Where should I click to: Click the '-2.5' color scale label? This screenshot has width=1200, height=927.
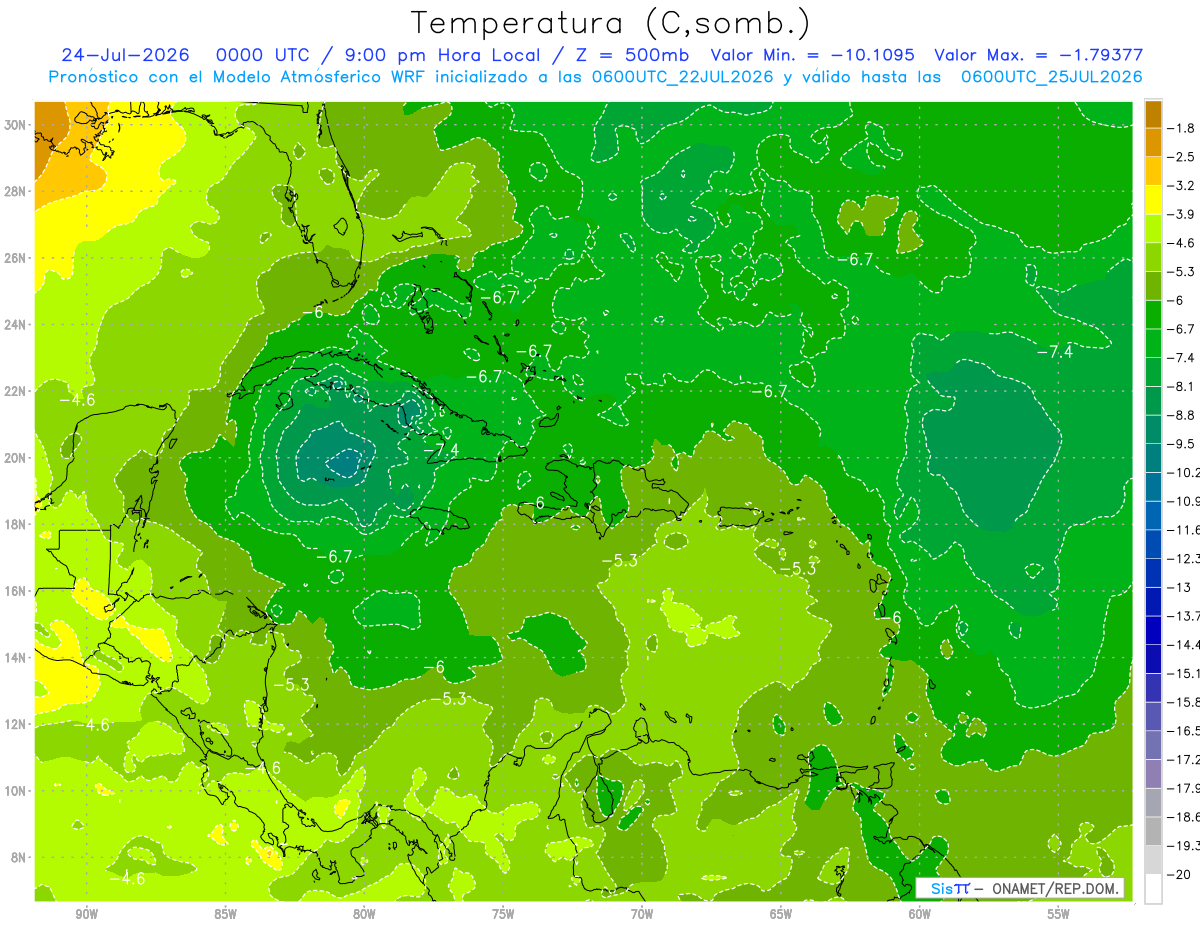pyautogui.click(x=1183, y=157)
